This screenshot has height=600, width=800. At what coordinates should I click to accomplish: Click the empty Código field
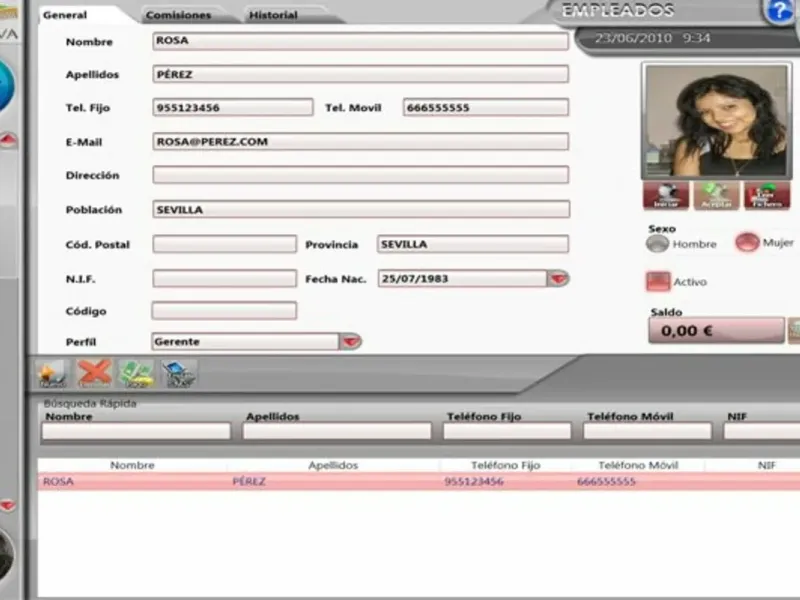click(x=224, y=311)
